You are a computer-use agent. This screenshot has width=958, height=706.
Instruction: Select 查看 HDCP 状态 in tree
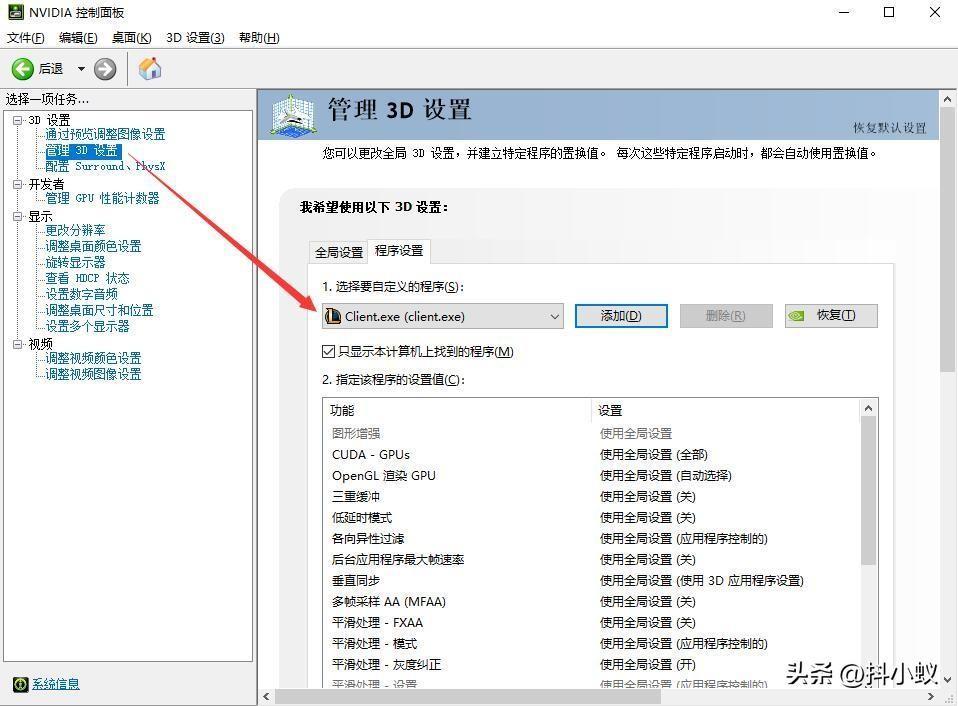pos(87,278)
